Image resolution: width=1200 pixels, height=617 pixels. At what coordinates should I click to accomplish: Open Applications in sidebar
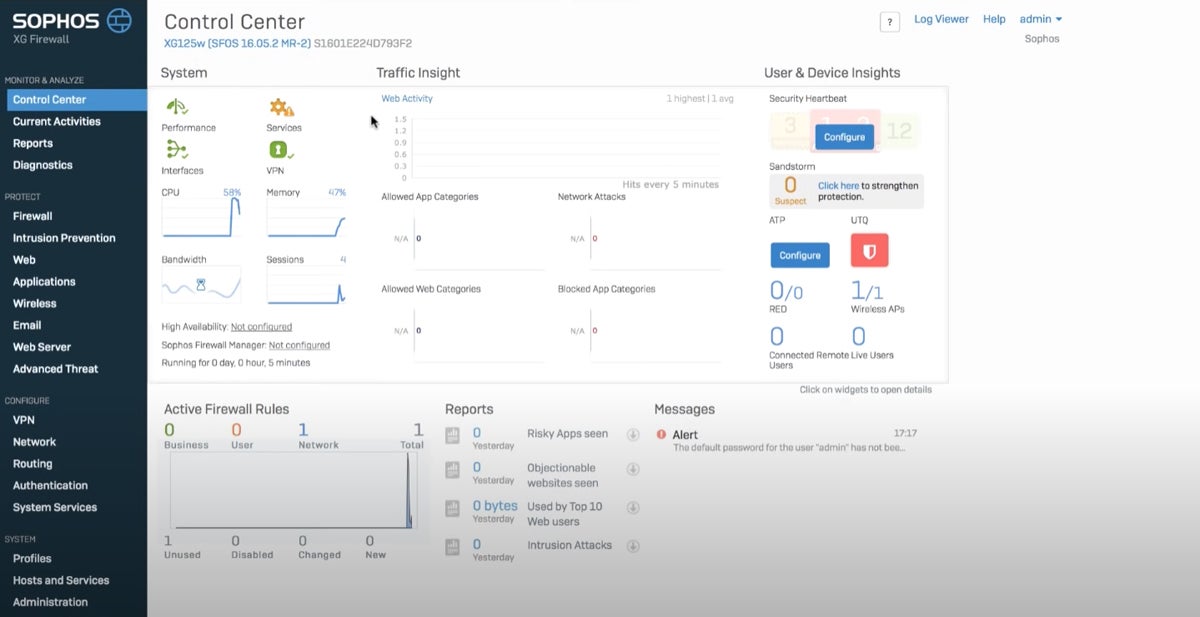click(44, 282)
